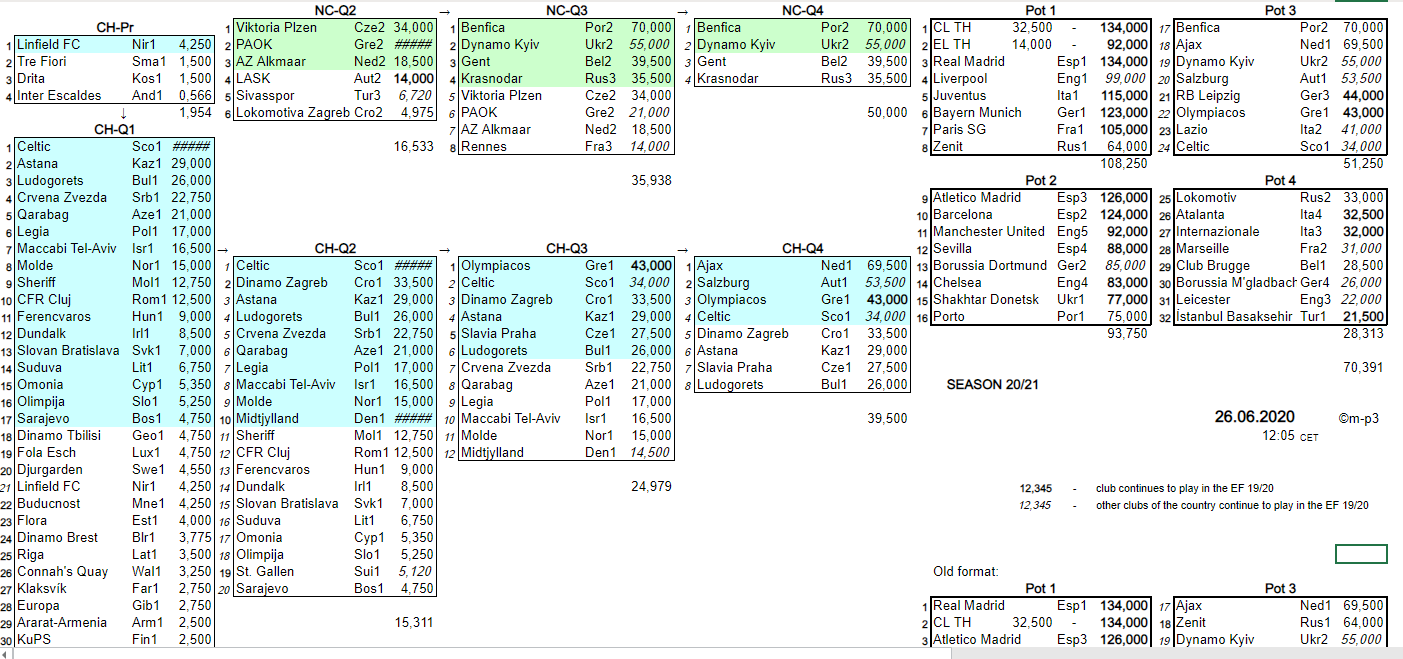Select the St. Gallen cell

coord(267,572)
